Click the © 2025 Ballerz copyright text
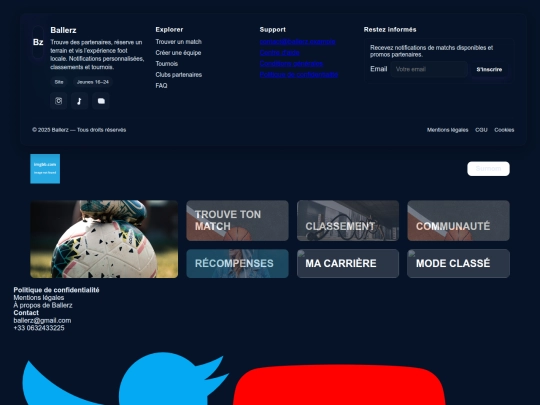Image resolution: width=540 pixels, height=405 pixels. click(x=79, y=130)
